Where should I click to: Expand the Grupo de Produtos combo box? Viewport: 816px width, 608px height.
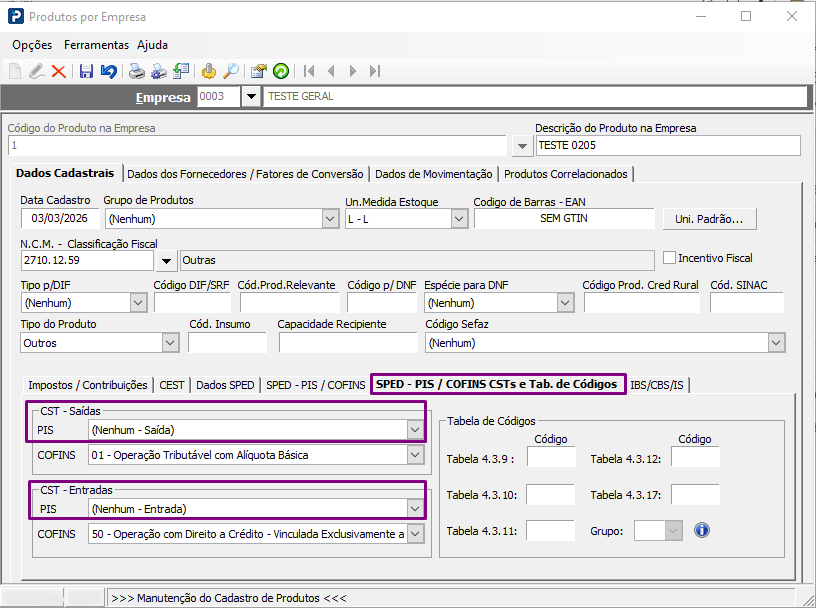(x=330, y=219)
